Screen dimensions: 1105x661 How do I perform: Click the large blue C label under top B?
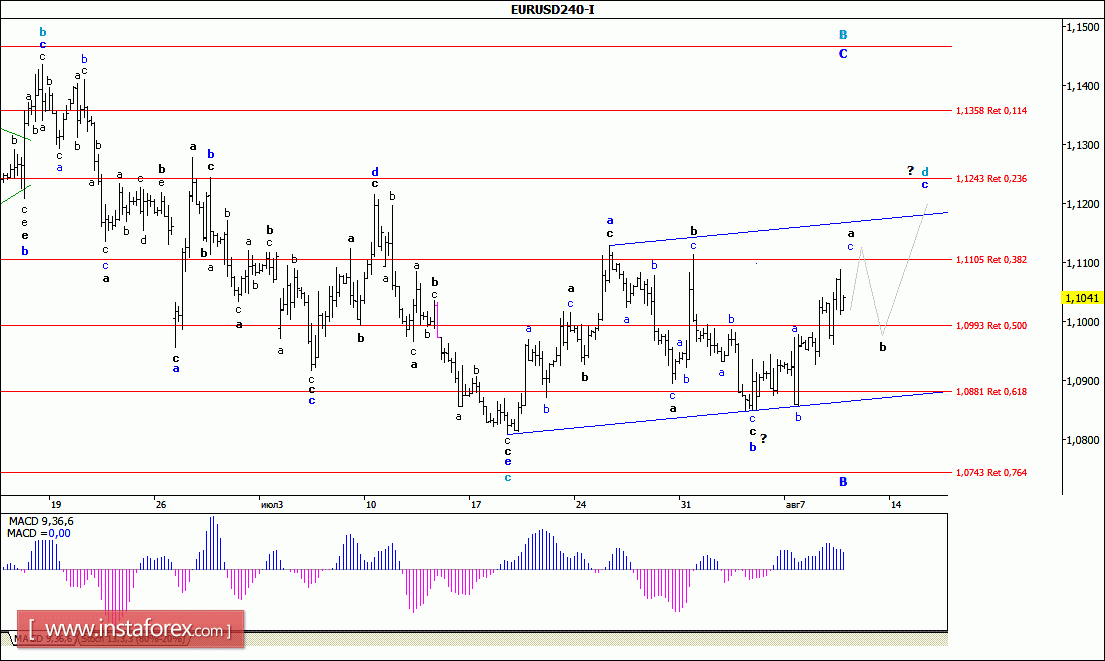click(843, 54)
